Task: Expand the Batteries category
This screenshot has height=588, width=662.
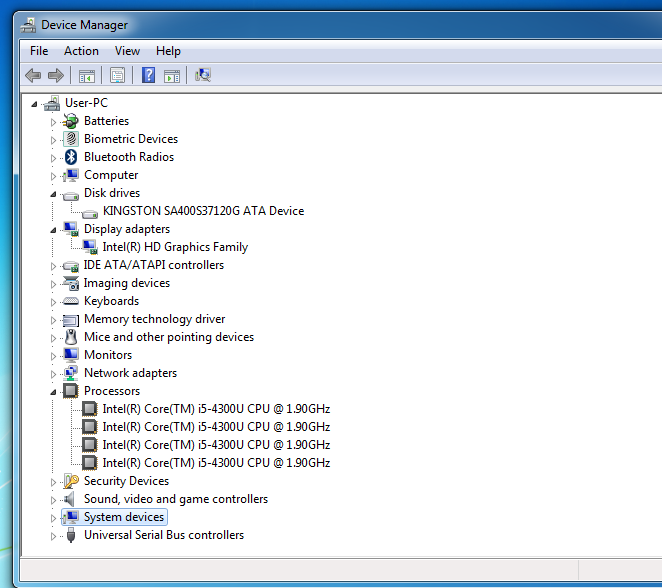Action: [x=53, y=122]
